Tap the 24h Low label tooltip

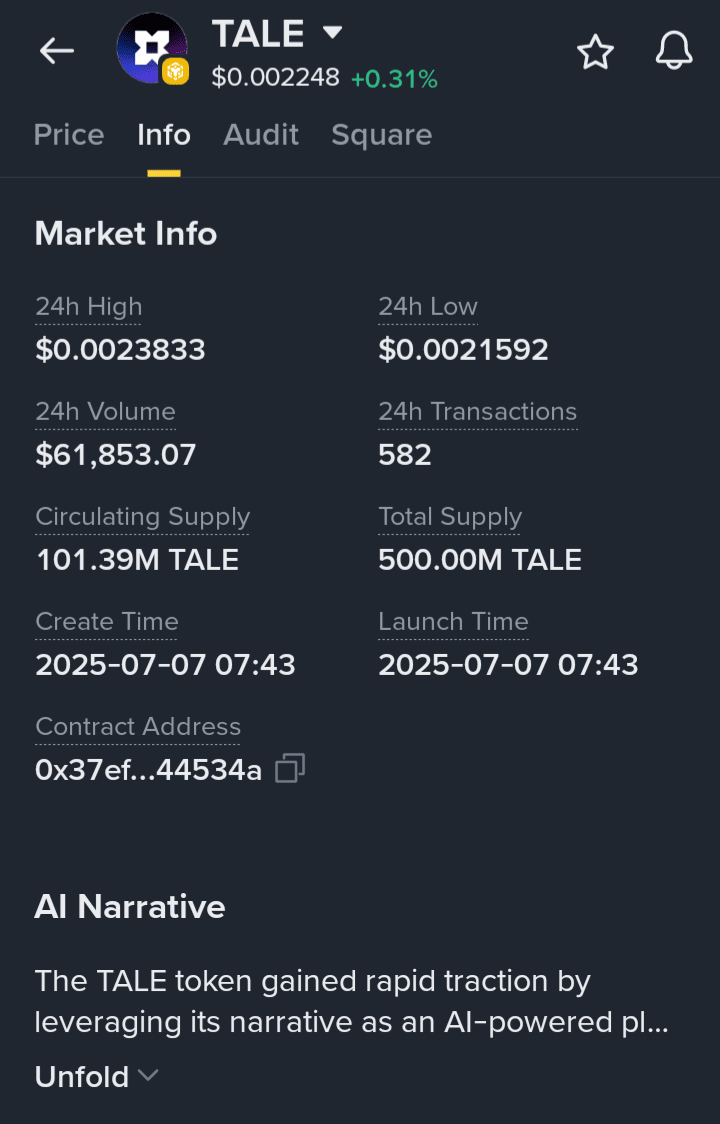point(427,307)
